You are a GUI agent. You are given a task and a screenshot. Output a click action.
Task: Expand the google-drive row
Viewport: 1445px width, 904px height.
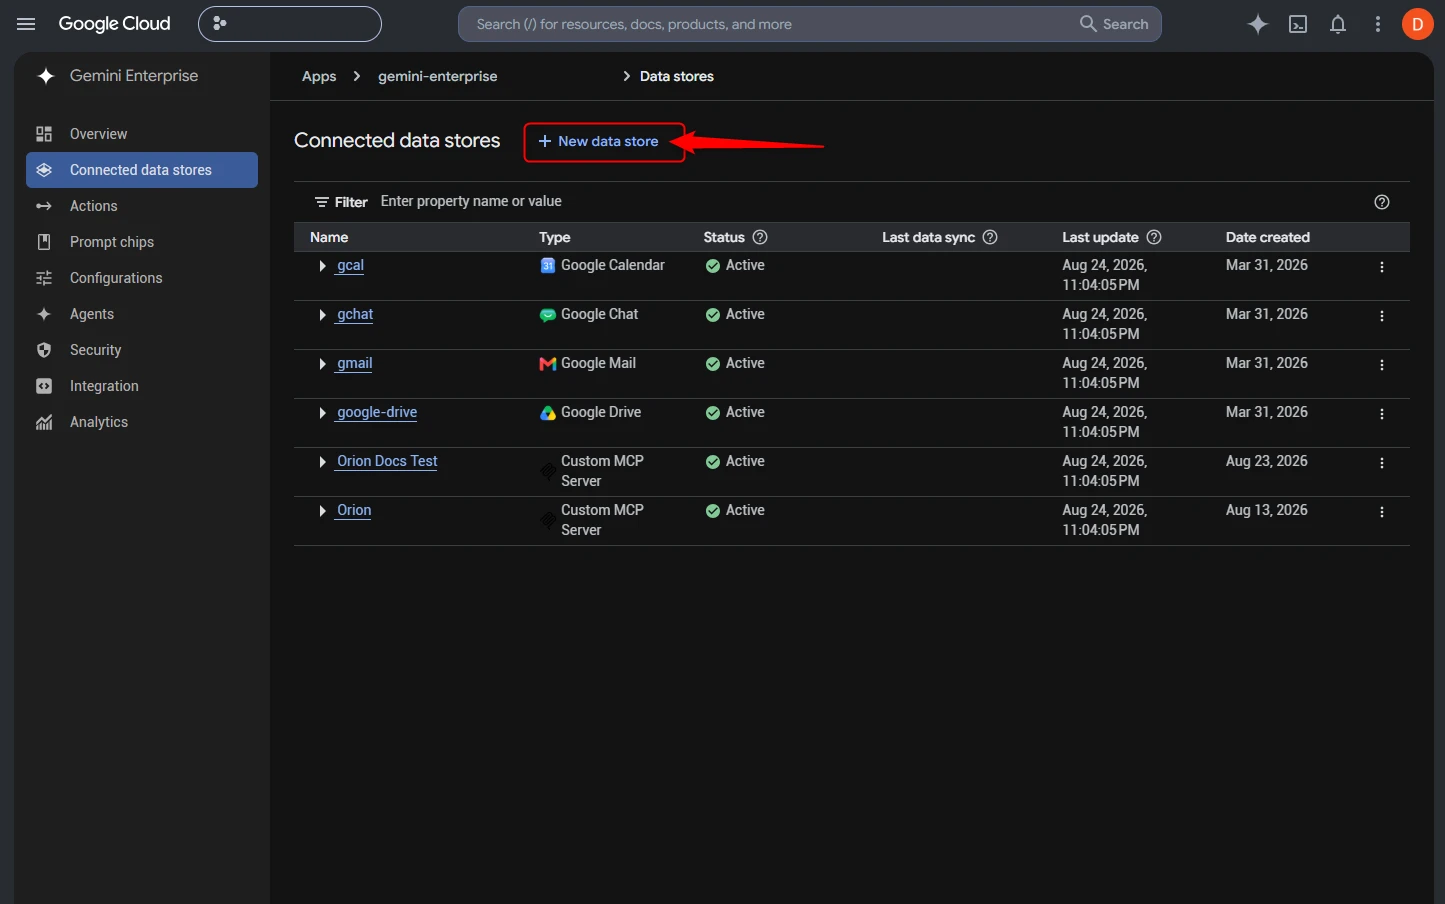[322, 413]
